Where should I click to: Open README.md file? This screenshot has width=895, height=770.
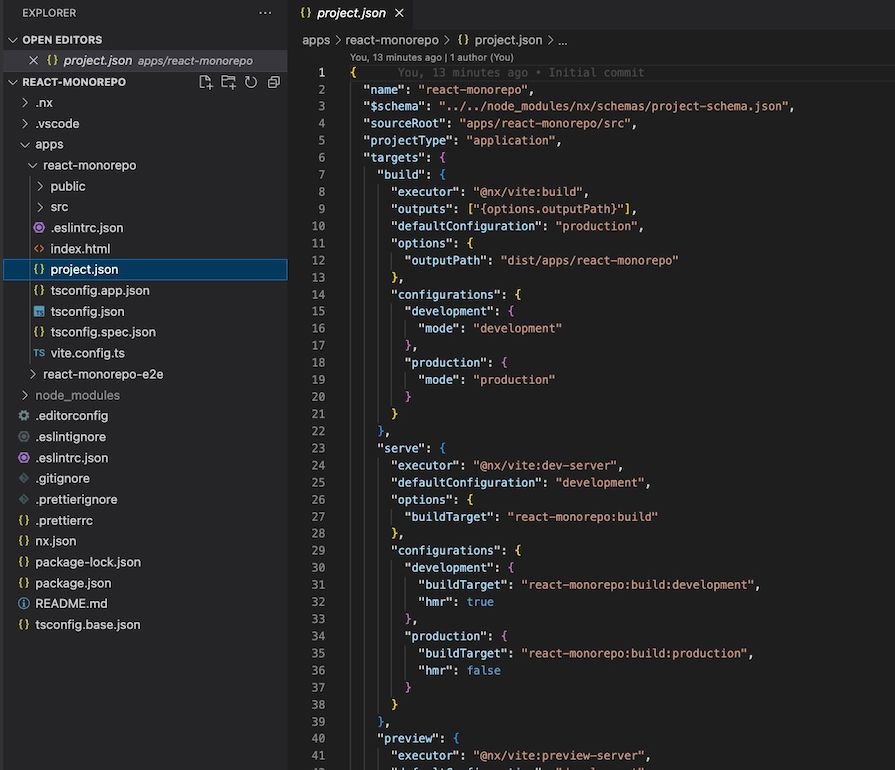point(71,604)
